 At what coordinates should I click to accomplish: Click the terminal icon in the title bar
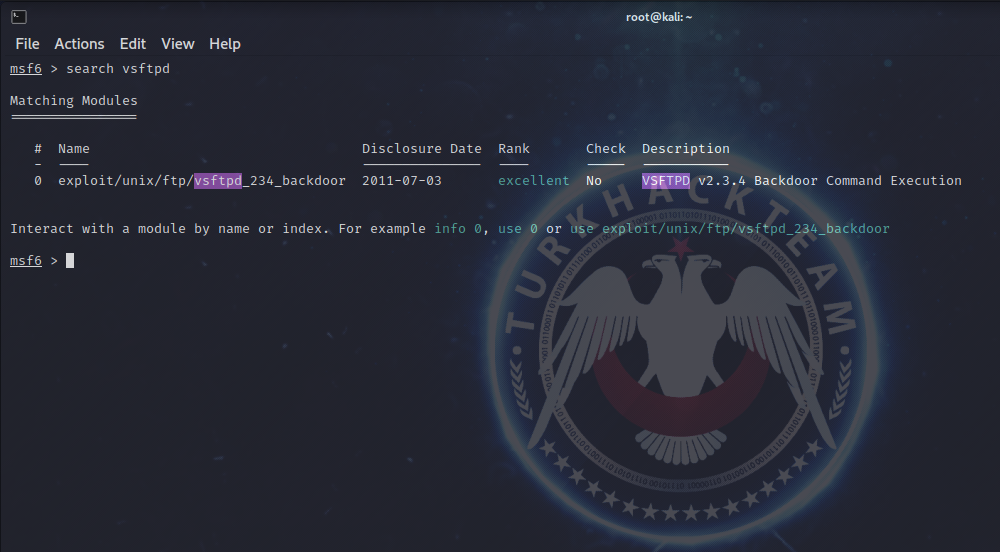click(x=19, y=17)
